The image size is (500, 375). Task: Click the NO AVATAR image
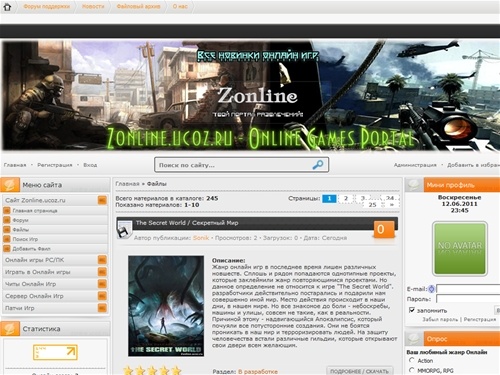tap(460, 249)
